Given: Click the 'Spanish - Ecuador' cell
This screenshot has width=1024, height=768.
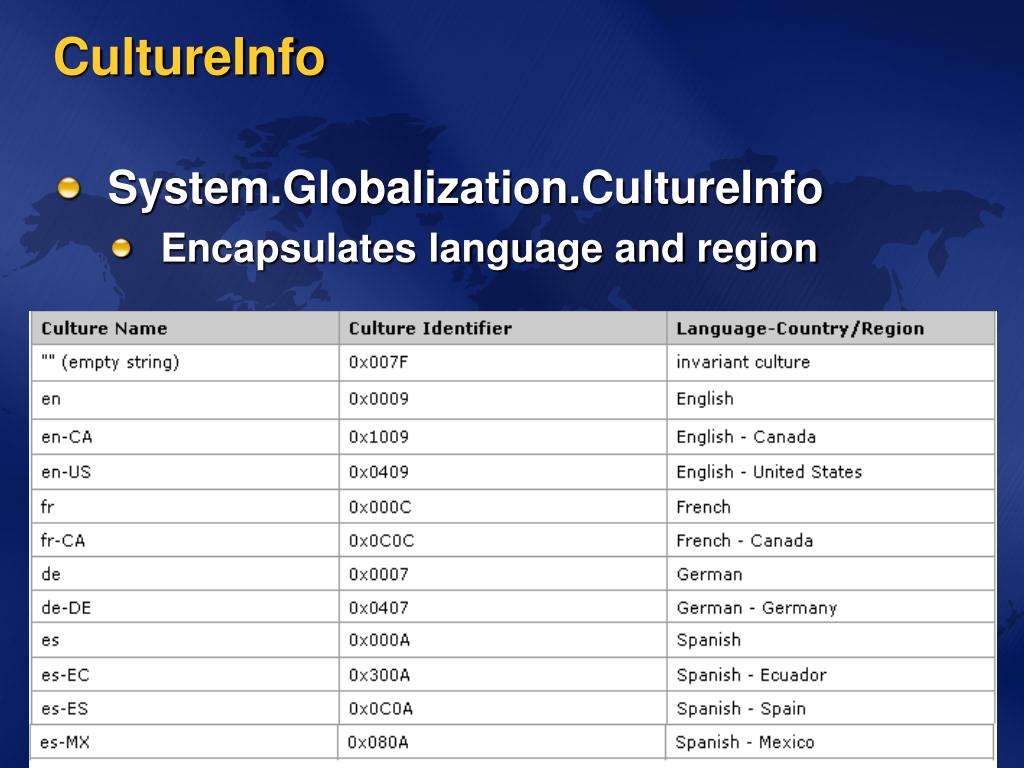Looking at the screenshot, I should (x=831, y=675).
